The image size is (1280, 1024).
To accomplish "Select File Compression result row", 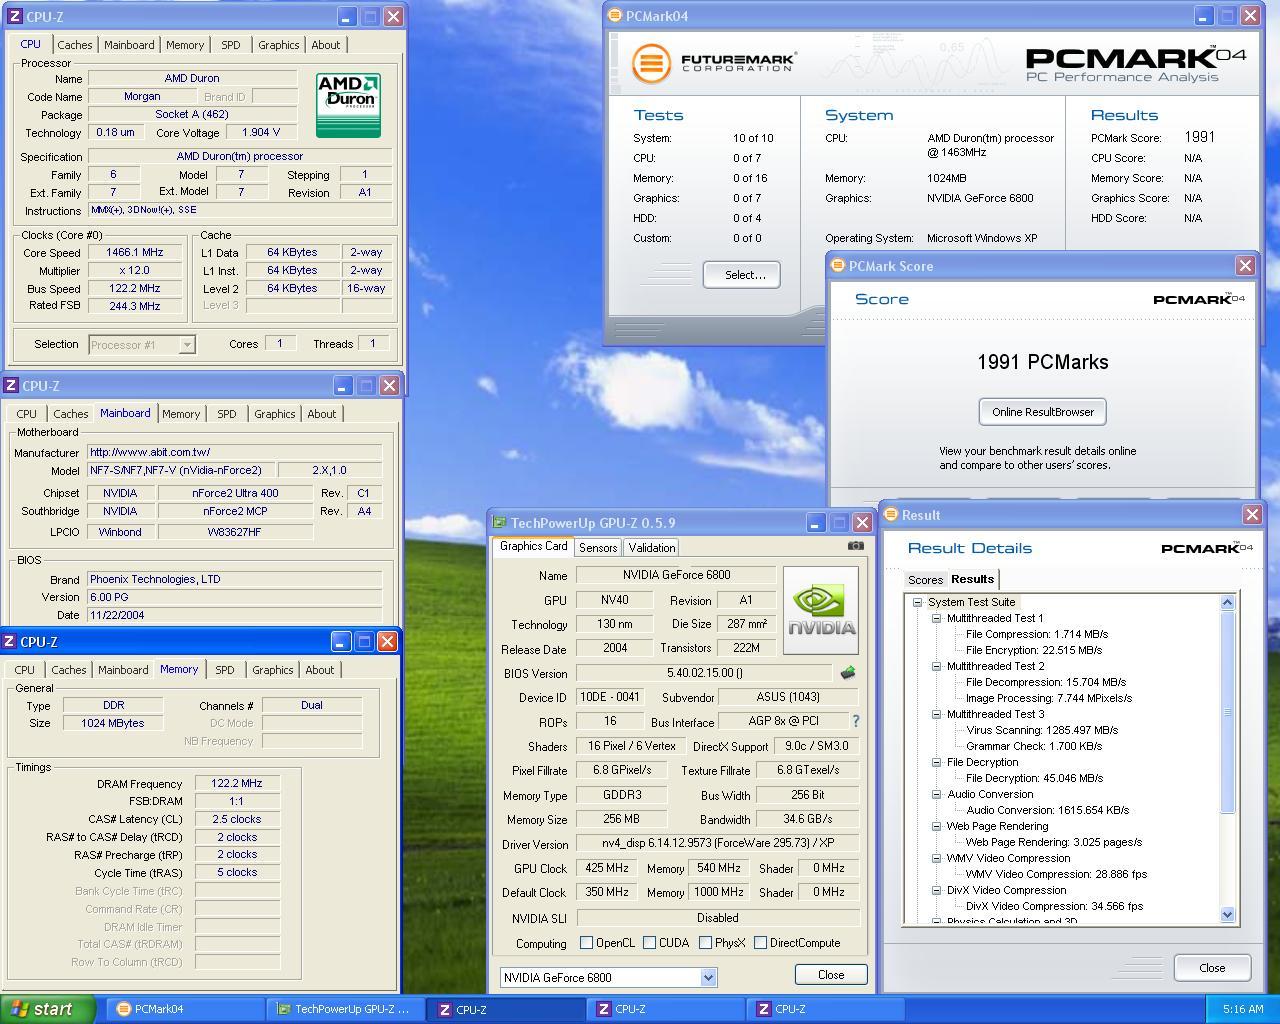I will pos(1036,634).
